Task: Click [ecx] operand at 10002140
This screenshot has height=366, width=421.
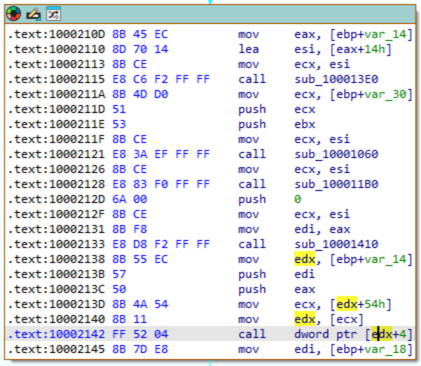Action: pos(346,319)
